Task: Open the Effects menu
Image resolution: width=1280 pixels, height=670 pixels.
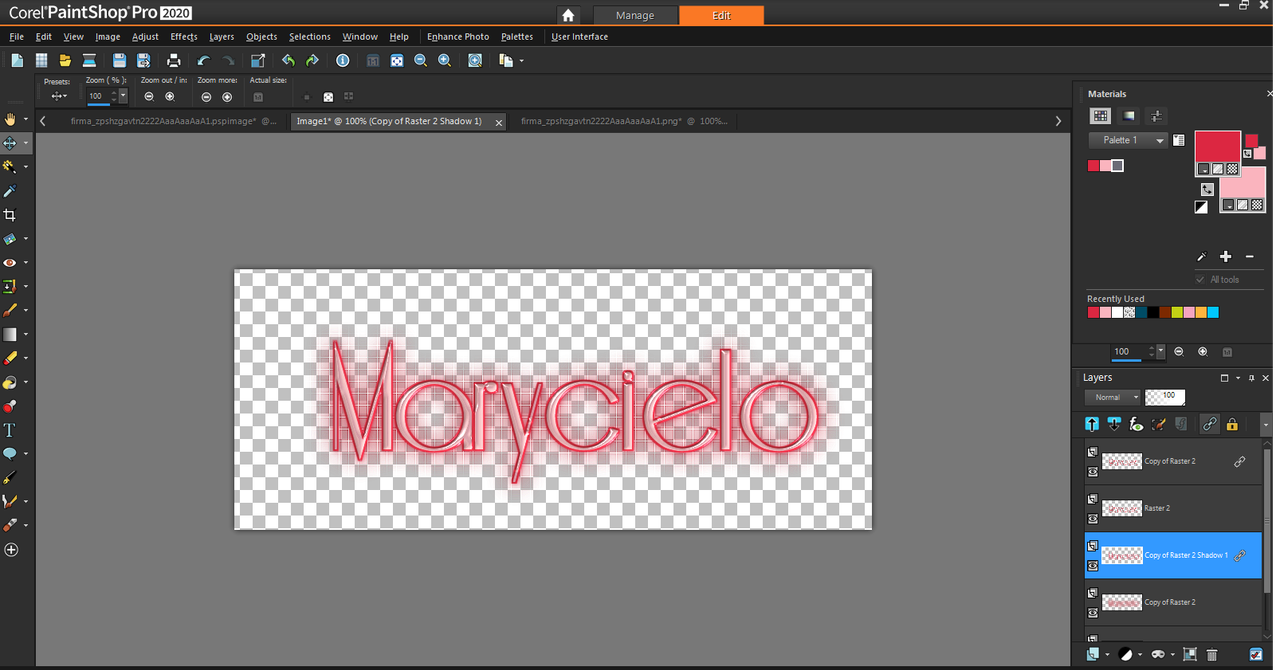Action: [x=184, y=37]
